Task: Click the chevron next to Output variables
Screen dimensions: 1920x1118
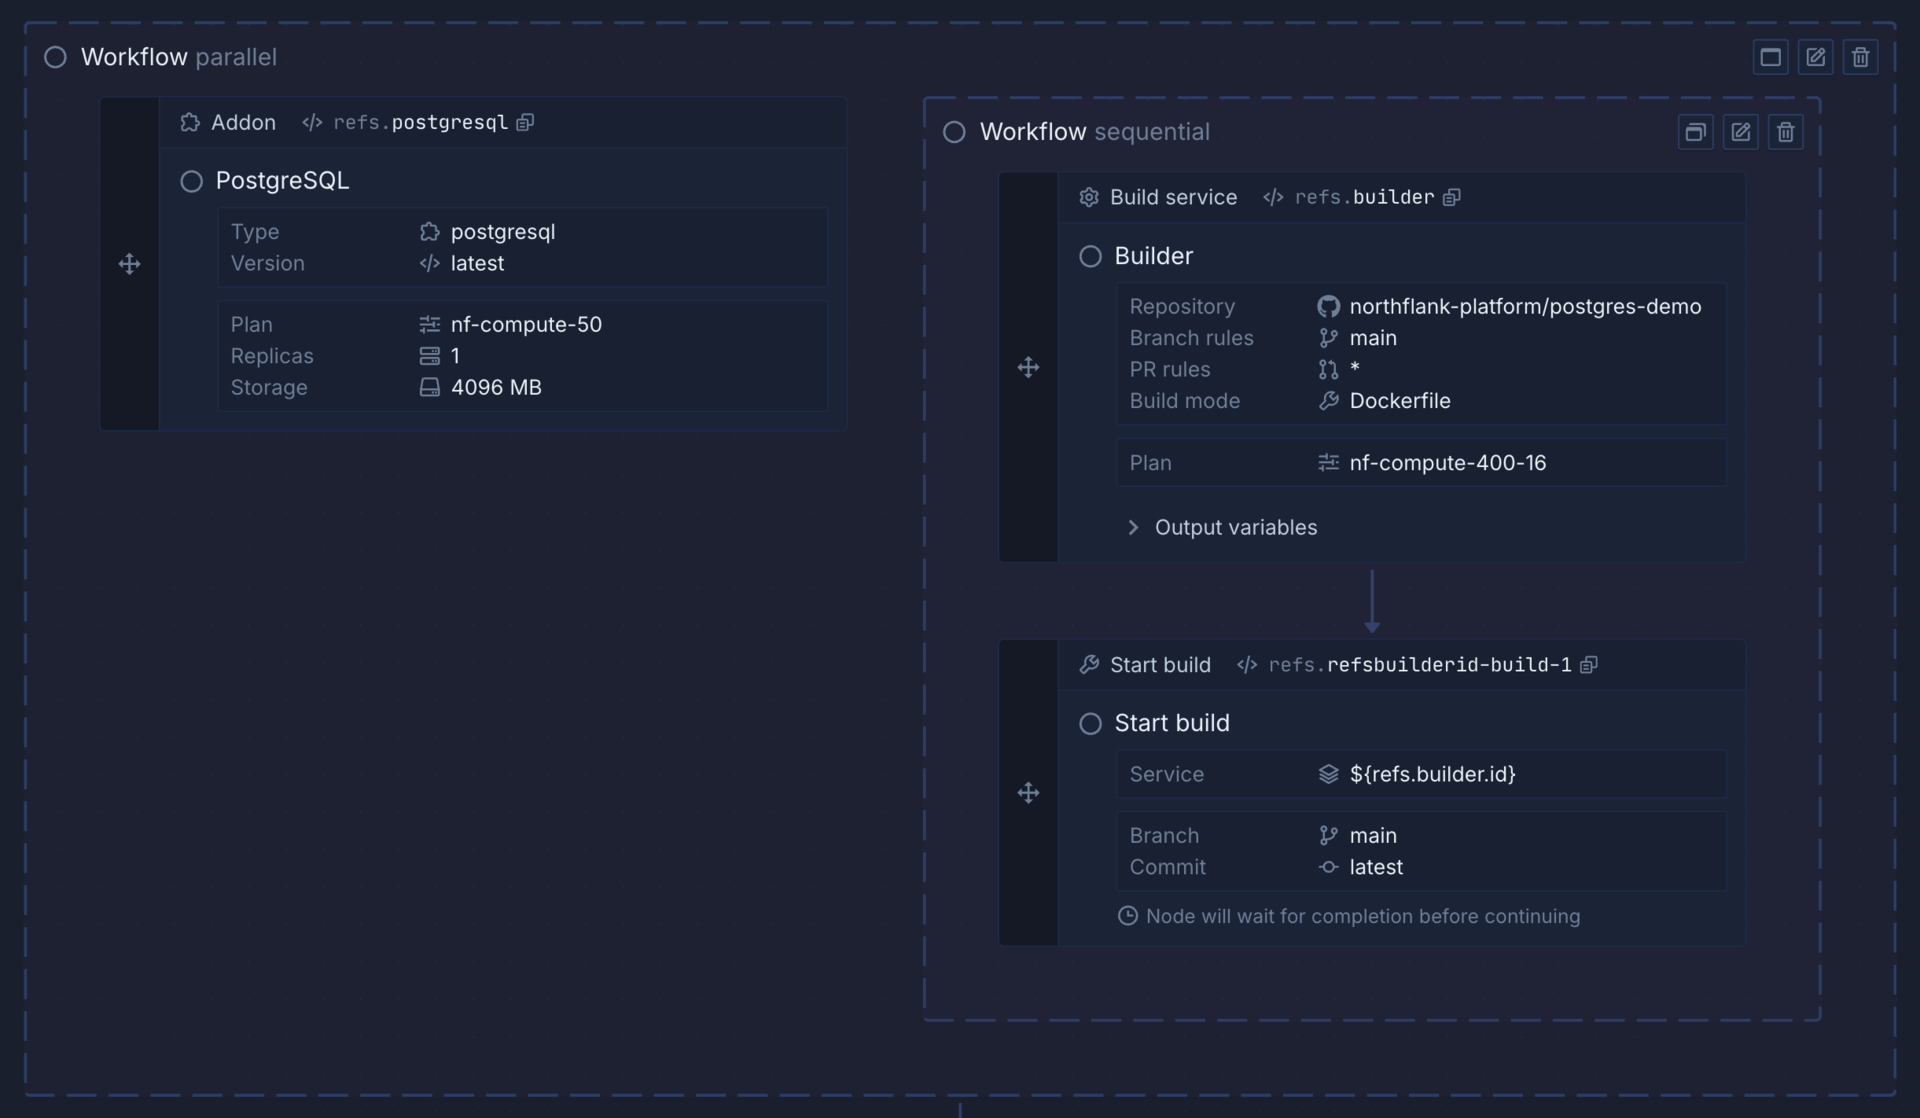Action: coord(1133,527)
